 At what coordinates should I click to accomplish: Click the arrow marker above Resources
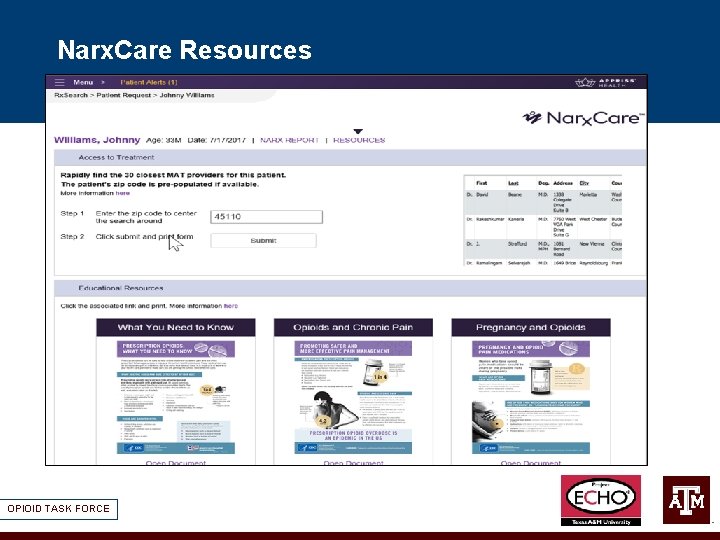[x=359, y=131]
